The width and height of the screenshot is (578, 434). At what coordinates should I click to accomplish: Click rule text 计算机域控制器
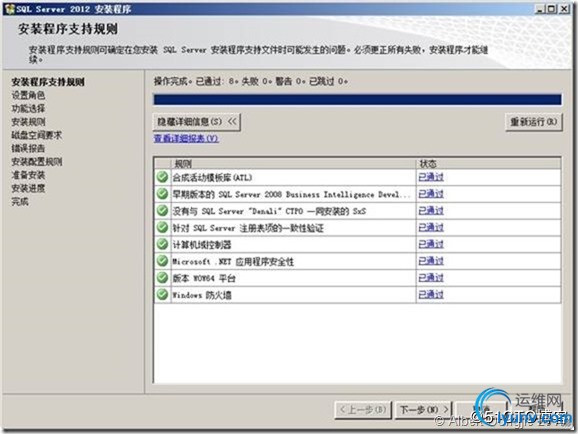tap(202, 244)
